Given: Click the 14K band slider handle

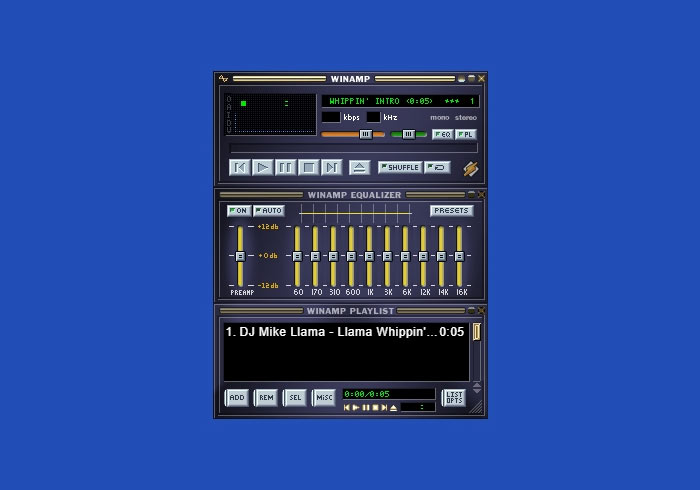Looking at the screenshot, I should tap(441, 256).
